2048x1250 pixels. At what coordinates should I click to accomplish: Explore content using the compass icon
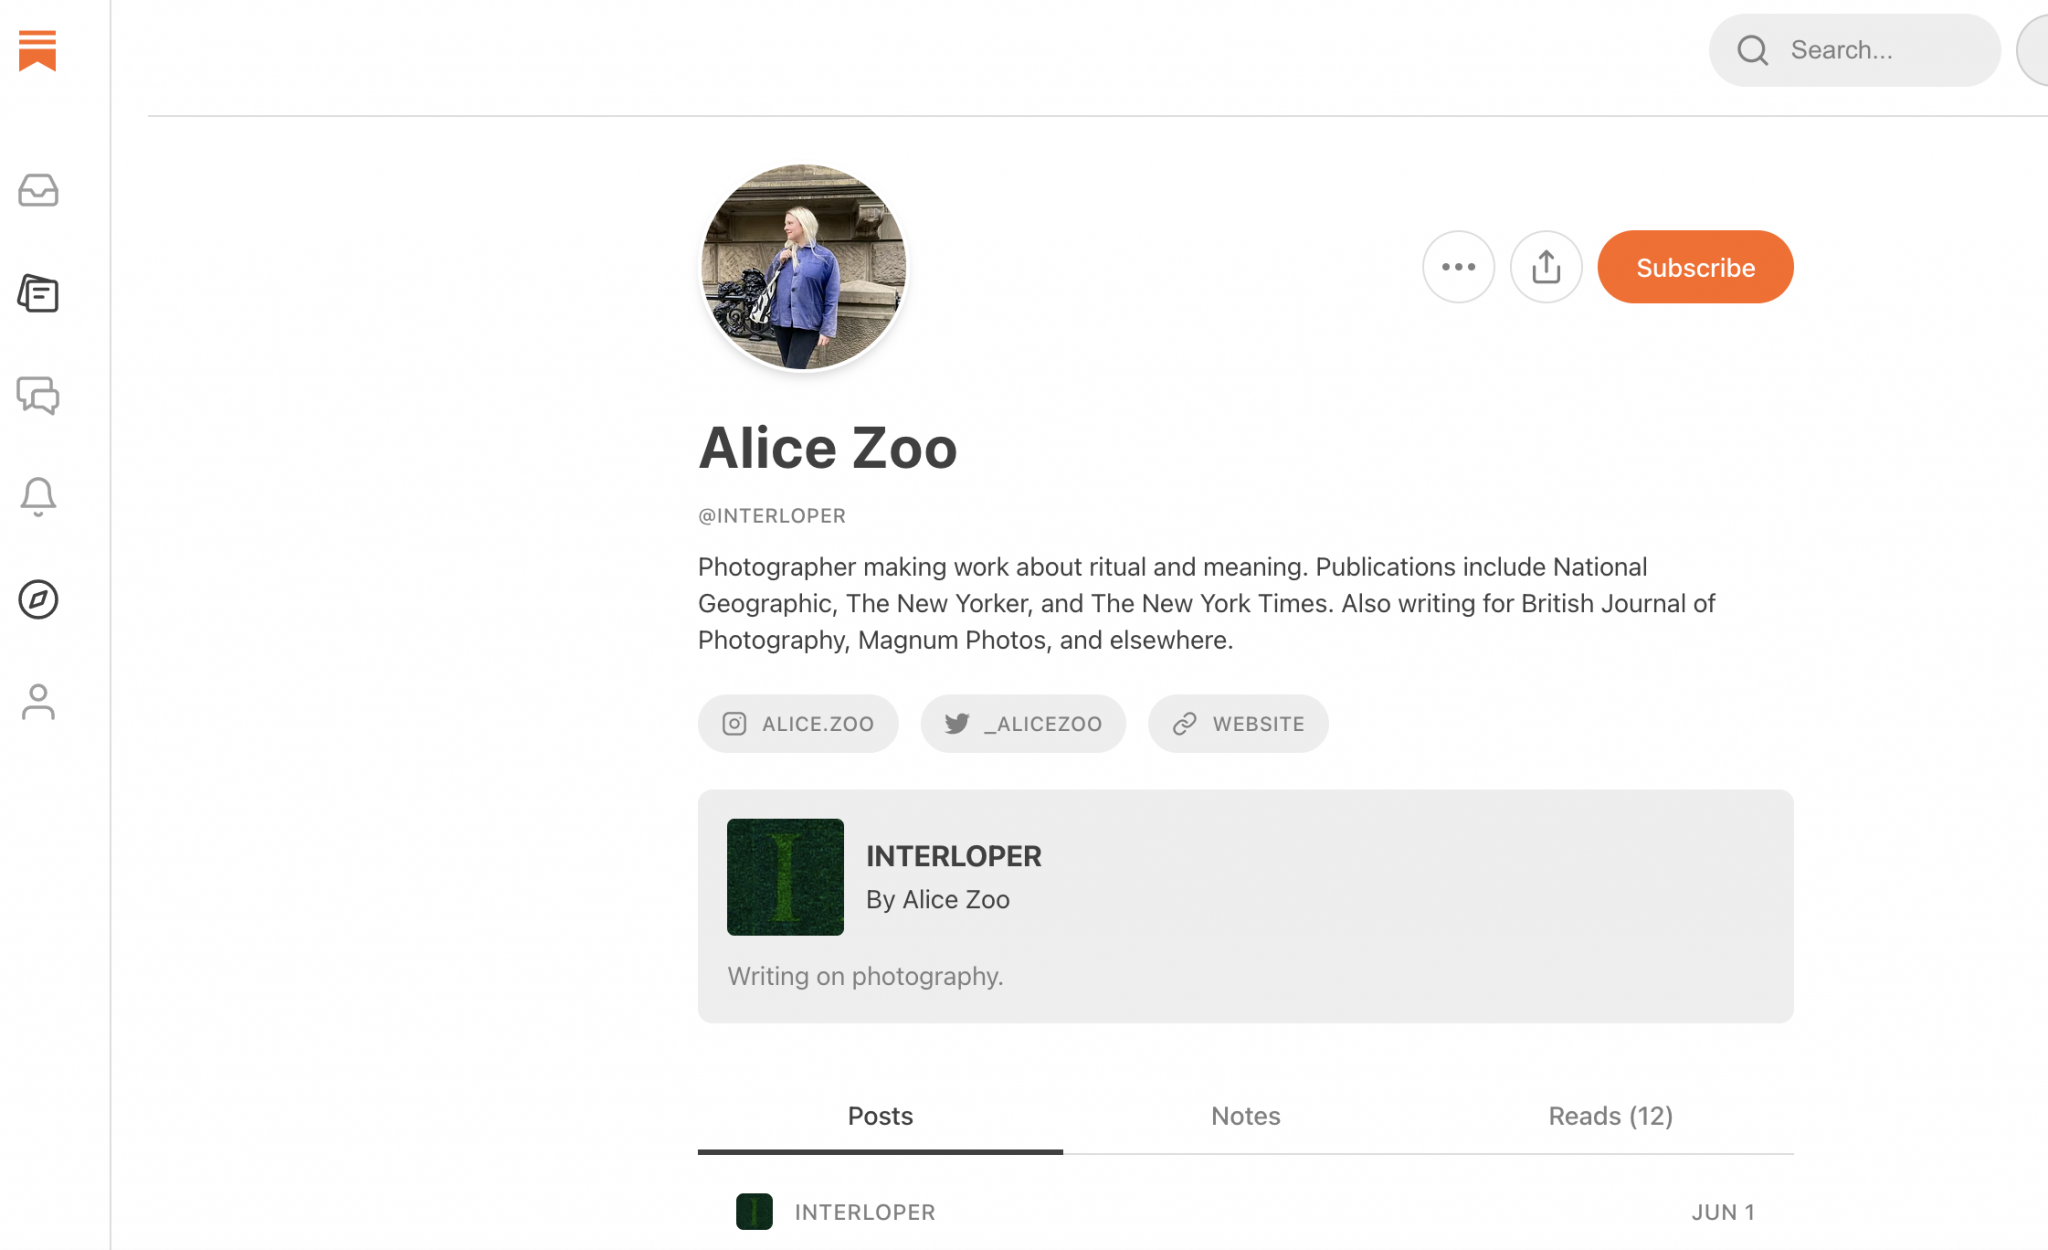click(38, 600)
